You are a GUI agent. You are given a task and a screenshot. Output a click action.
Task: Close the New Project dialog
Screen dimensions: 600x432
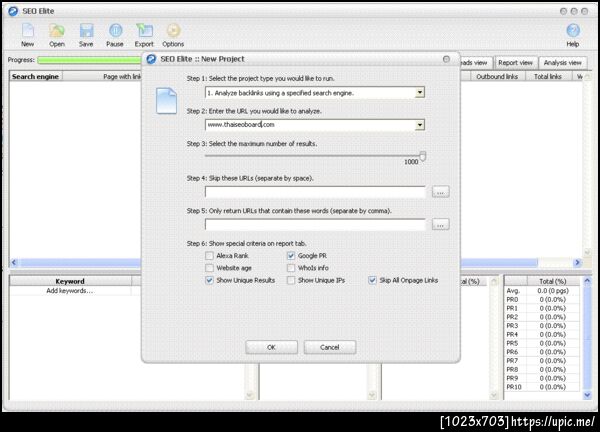tap(446, 59)
